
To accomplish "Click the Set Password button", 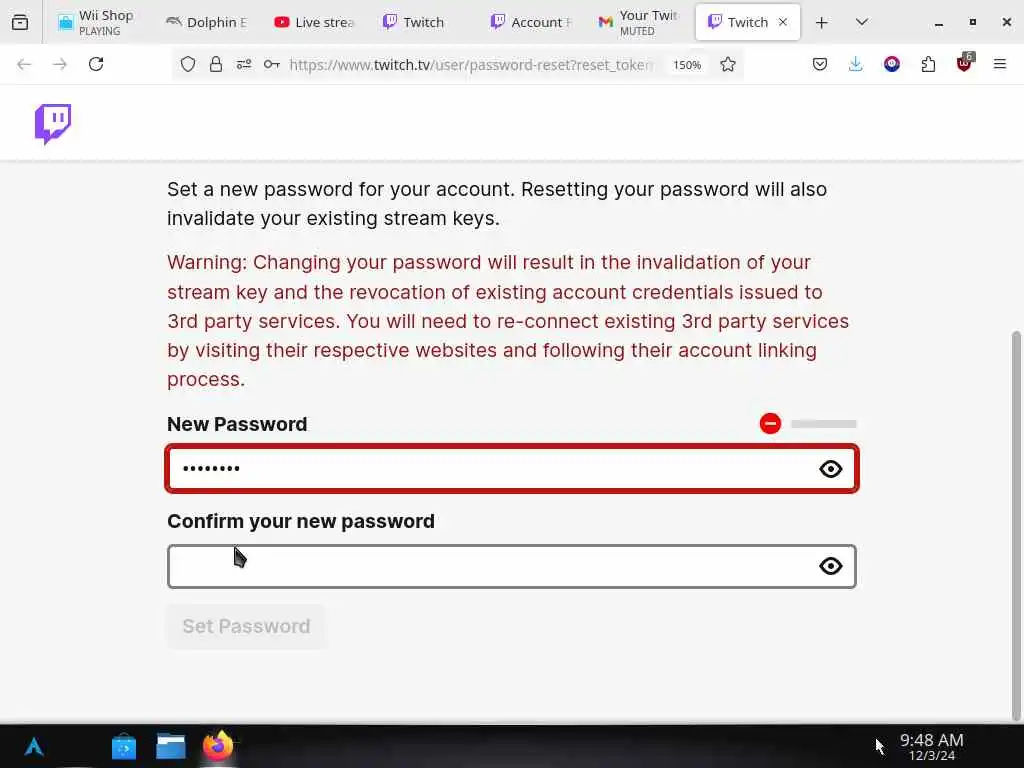I will [x=246, y=626].
